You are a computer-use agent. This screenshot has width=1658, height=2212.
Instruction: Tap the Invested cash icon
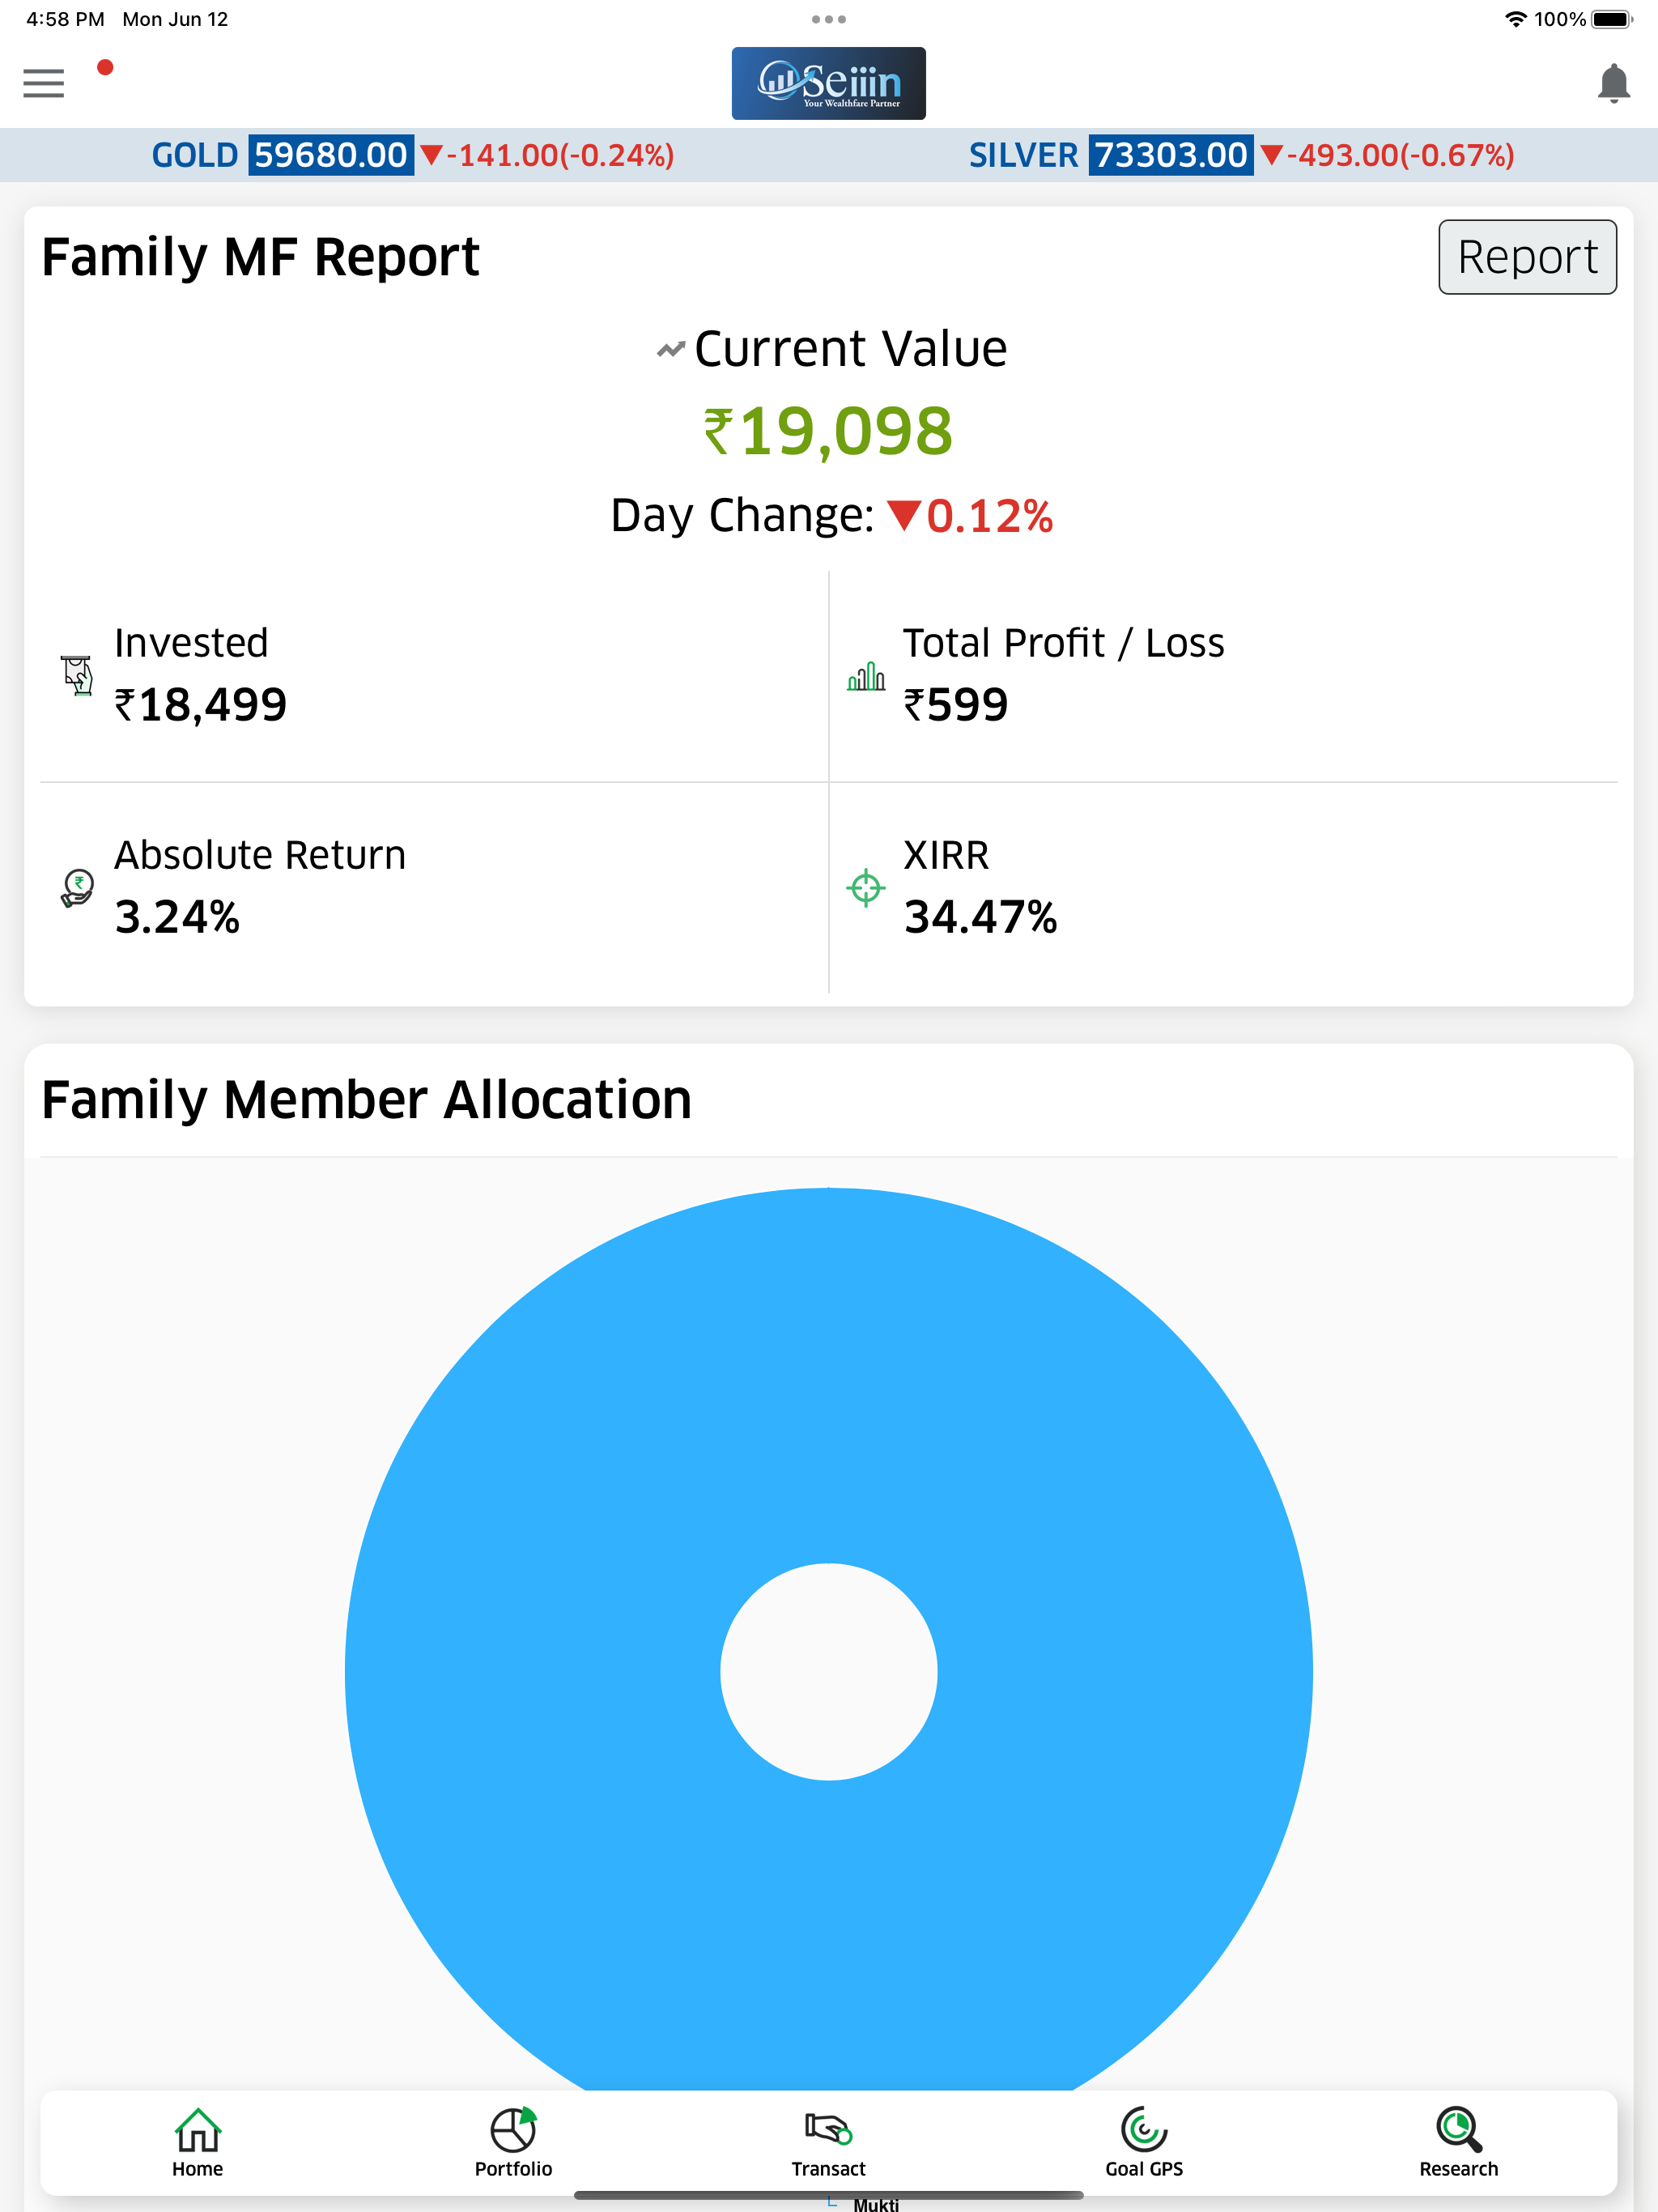click(x=77, y=675)
